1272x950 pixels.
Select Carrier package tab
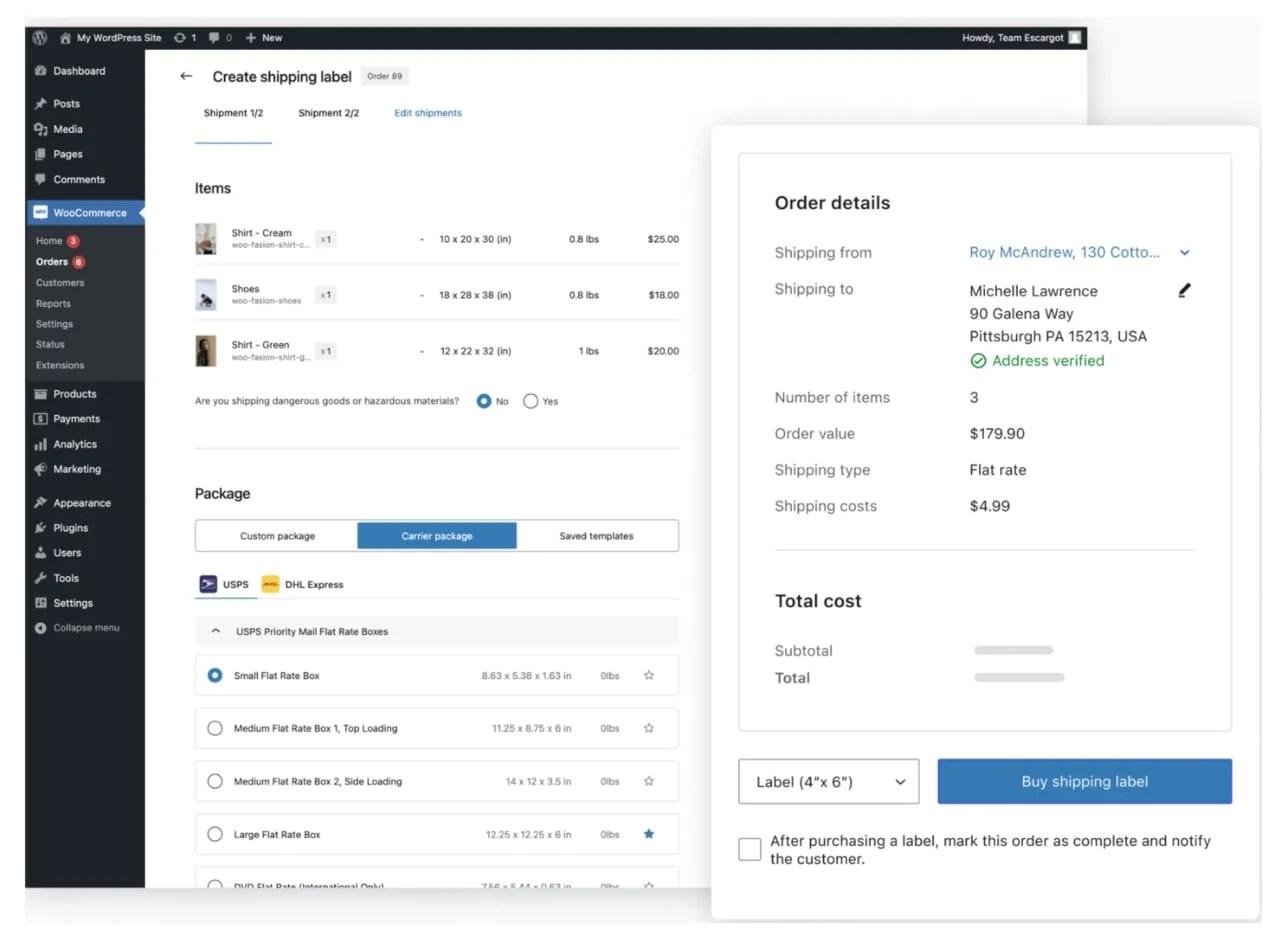437,536
